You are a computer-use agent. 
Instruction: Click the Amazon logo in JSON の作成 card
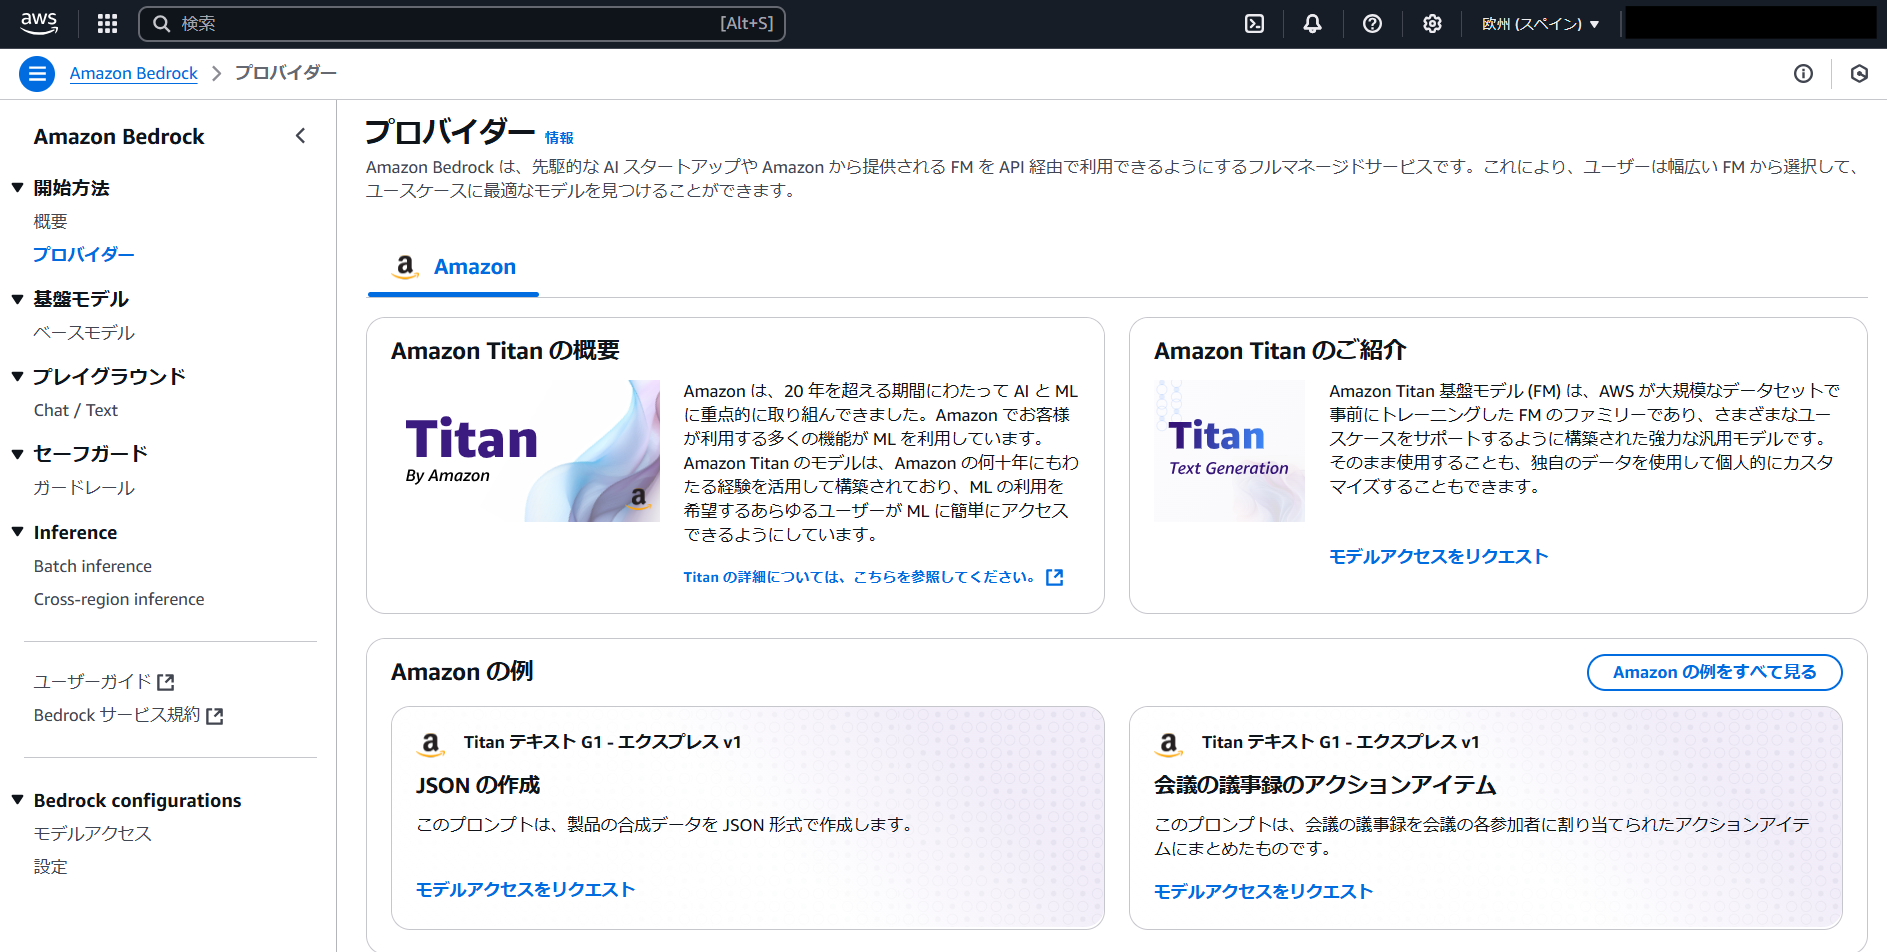[x=430, y=743]
